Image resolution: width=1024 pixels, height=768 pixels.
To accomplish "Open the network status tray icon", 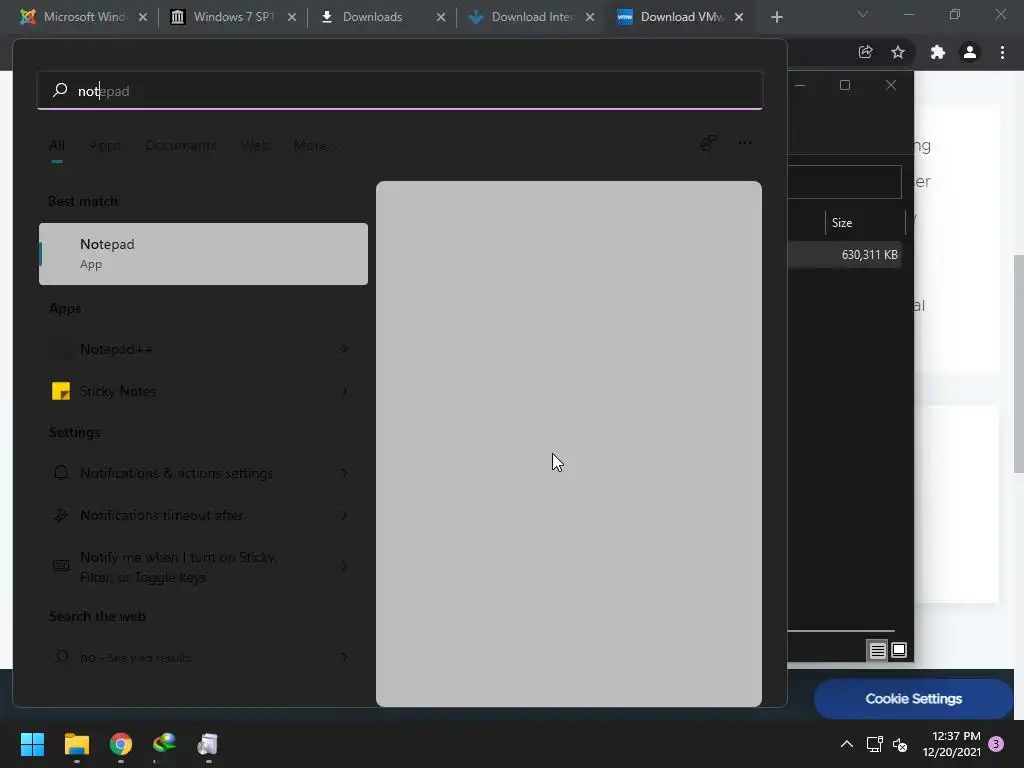I will [874, 744].
